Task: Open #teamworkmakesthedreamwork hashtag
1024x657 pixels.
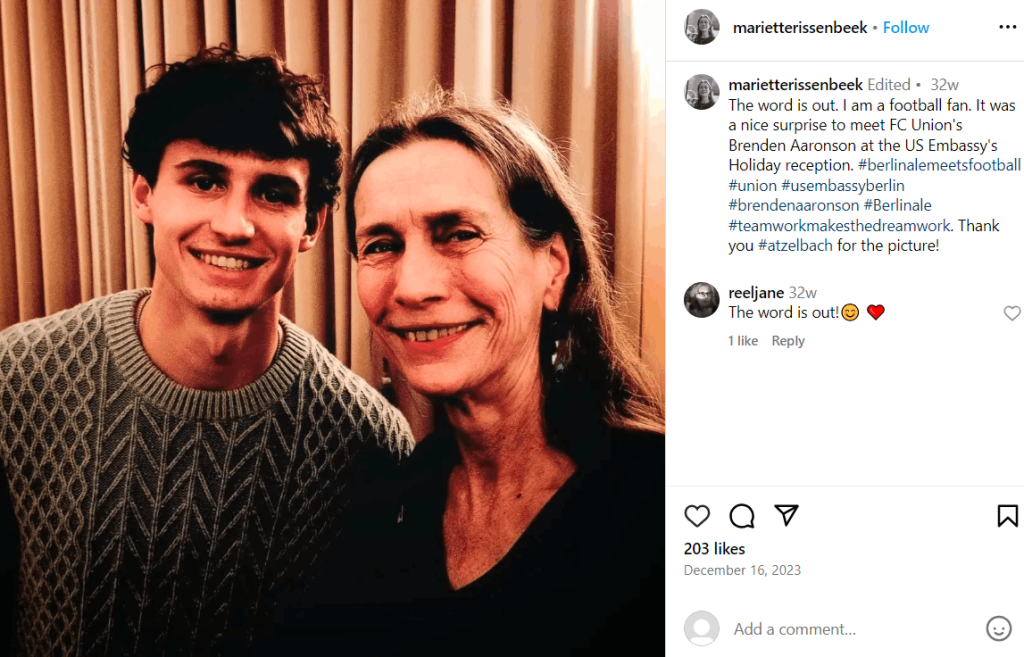Action: (839, 225)
